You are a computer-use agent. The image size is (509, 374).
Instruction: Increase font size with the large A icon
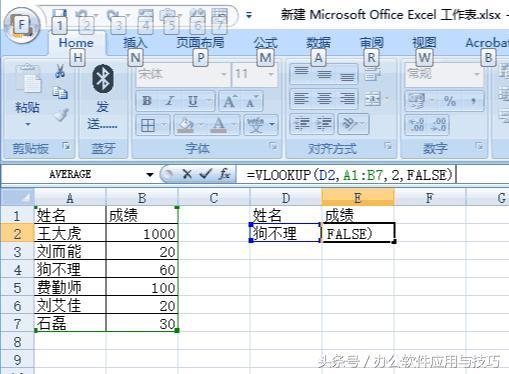coord(230,101)
